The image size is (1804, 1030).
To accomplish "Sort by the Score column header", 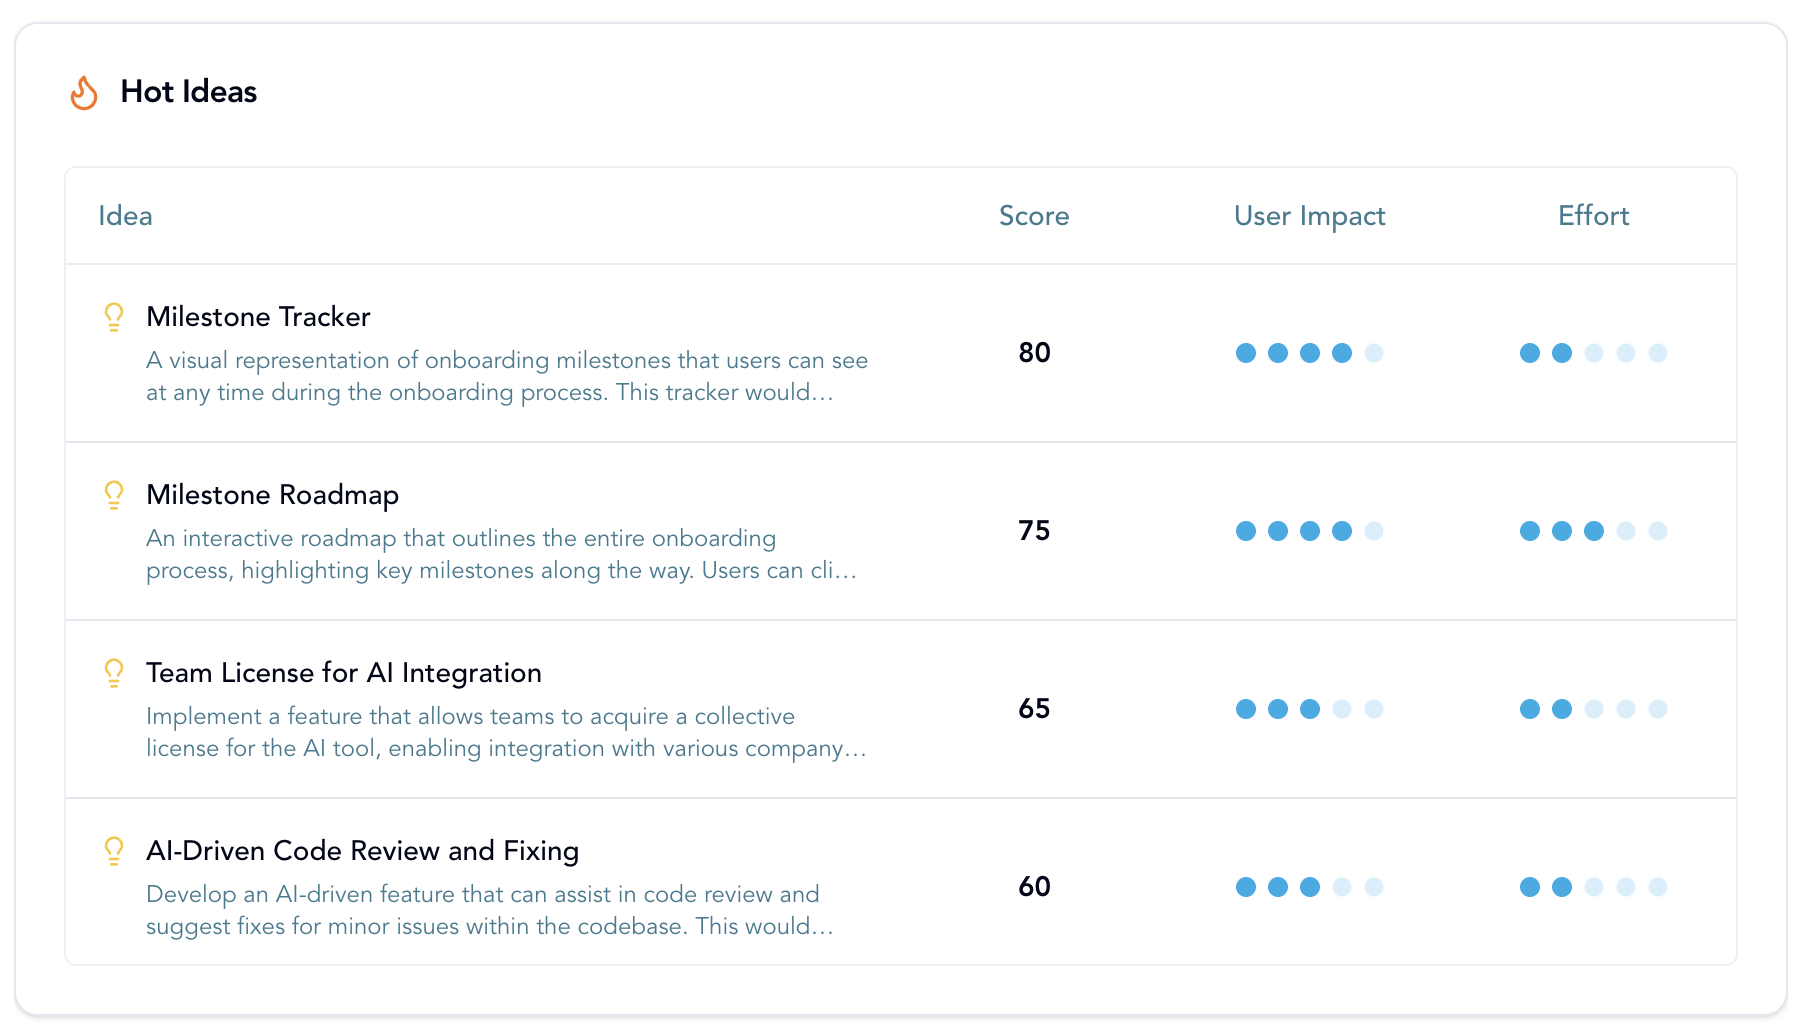I will point(1033,216).
